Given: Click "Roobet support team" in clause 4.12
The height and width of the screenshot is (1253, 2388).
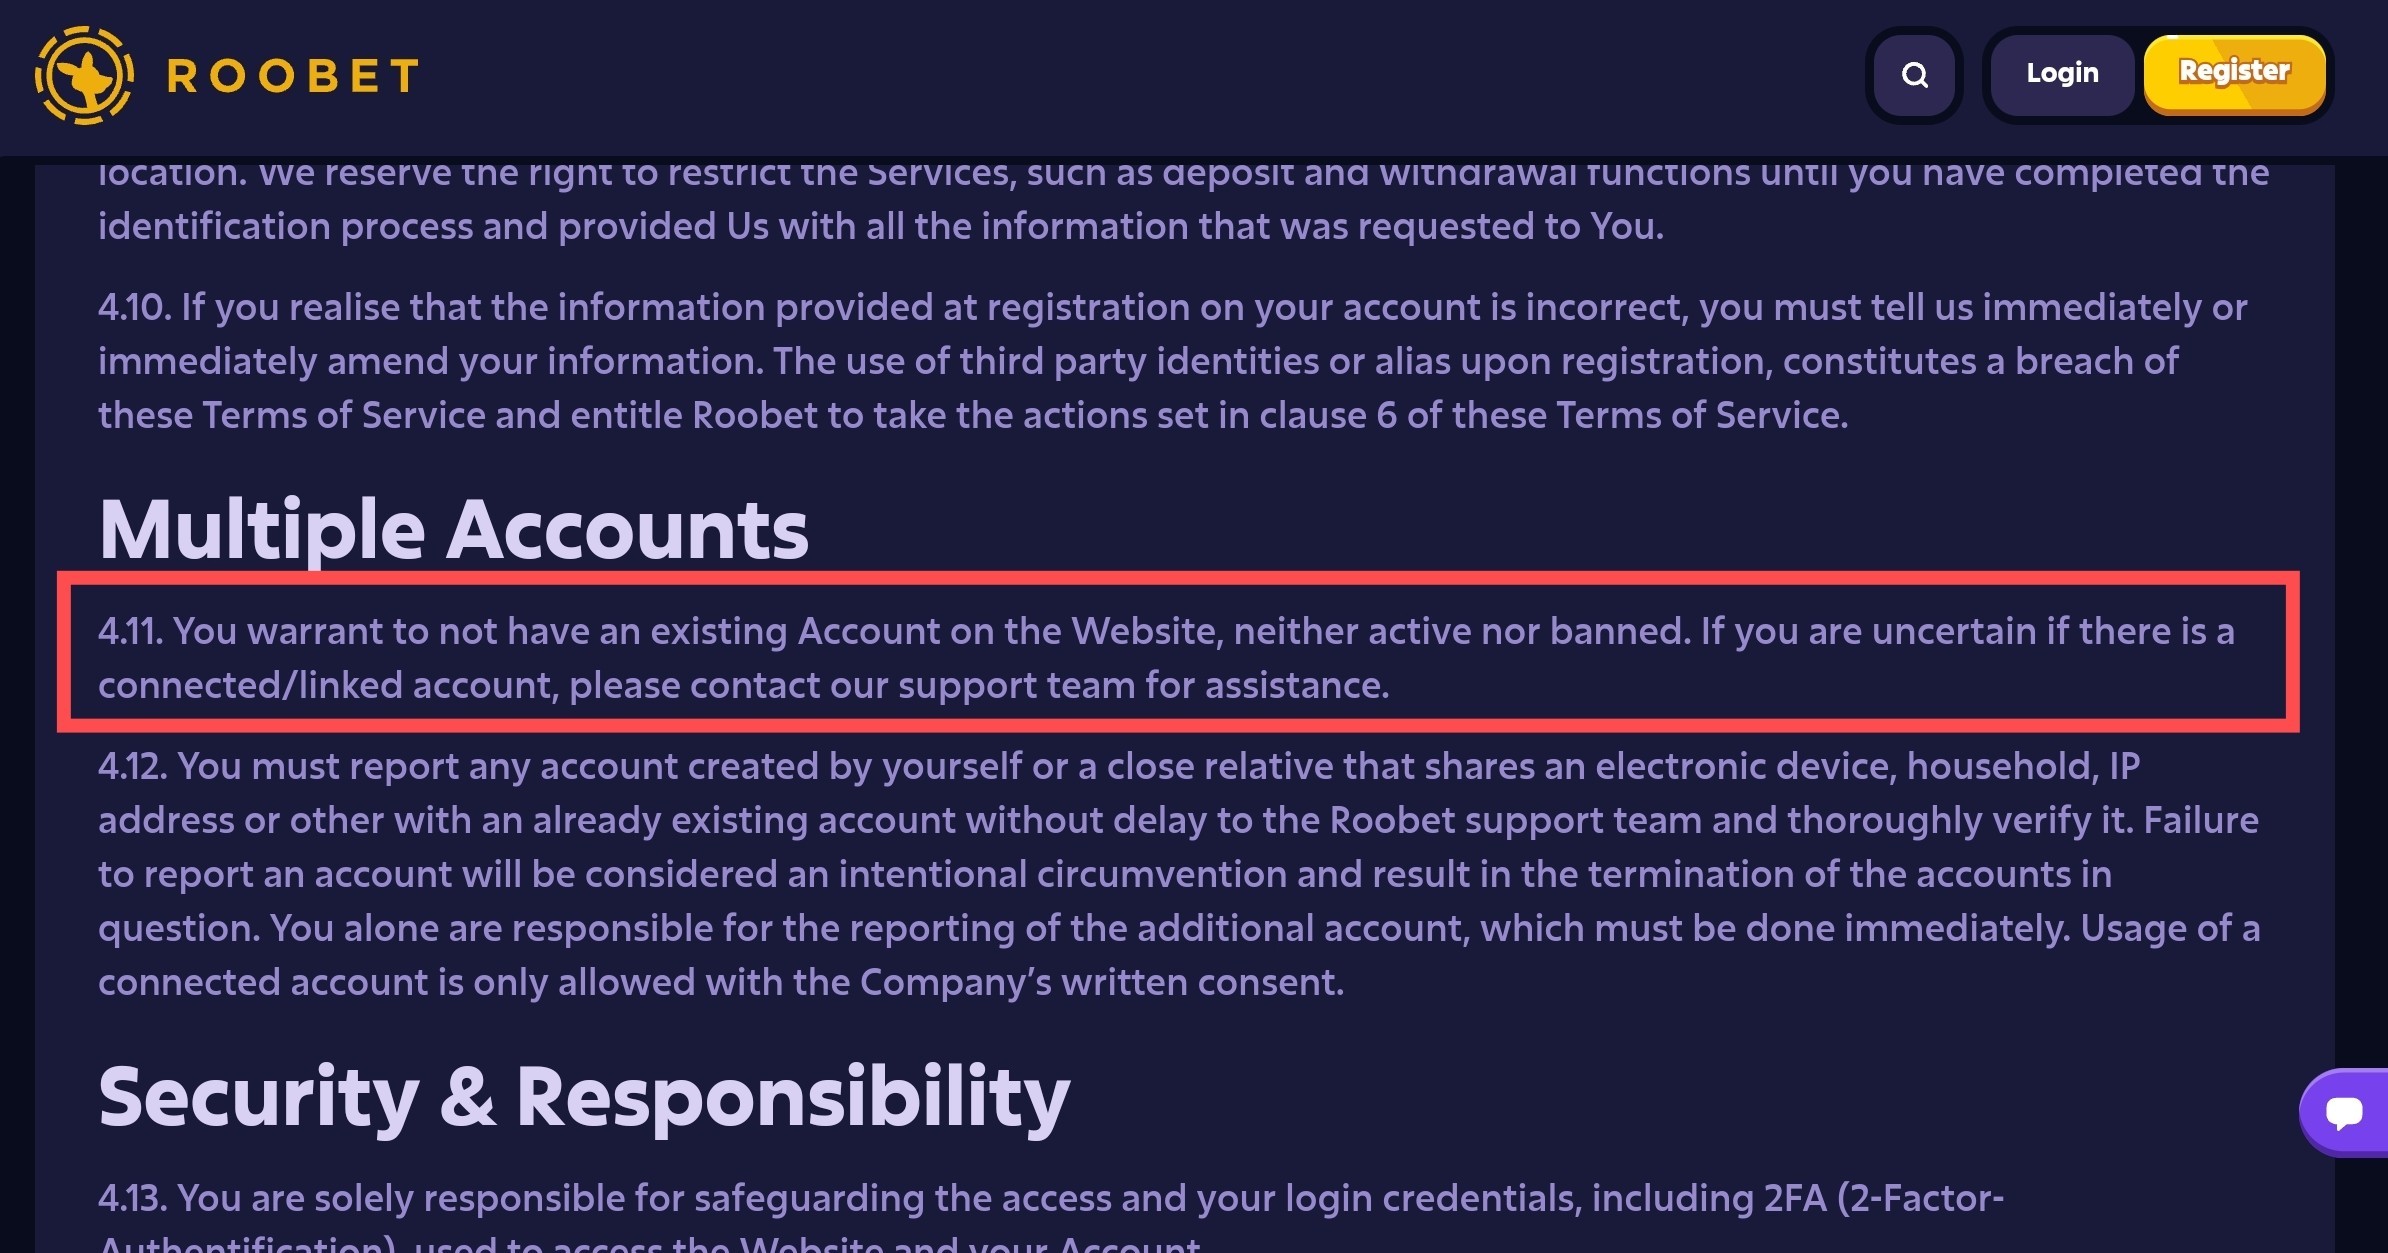Looking at the screenshot, I should (1516, 821).
